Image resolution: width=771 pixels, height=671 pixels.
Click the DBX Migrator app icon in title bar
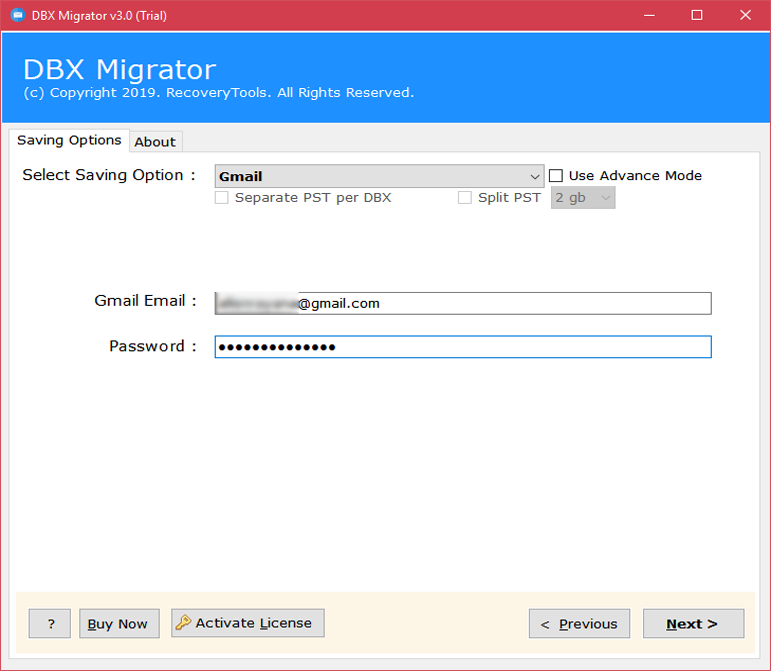(x=18, y=15)
